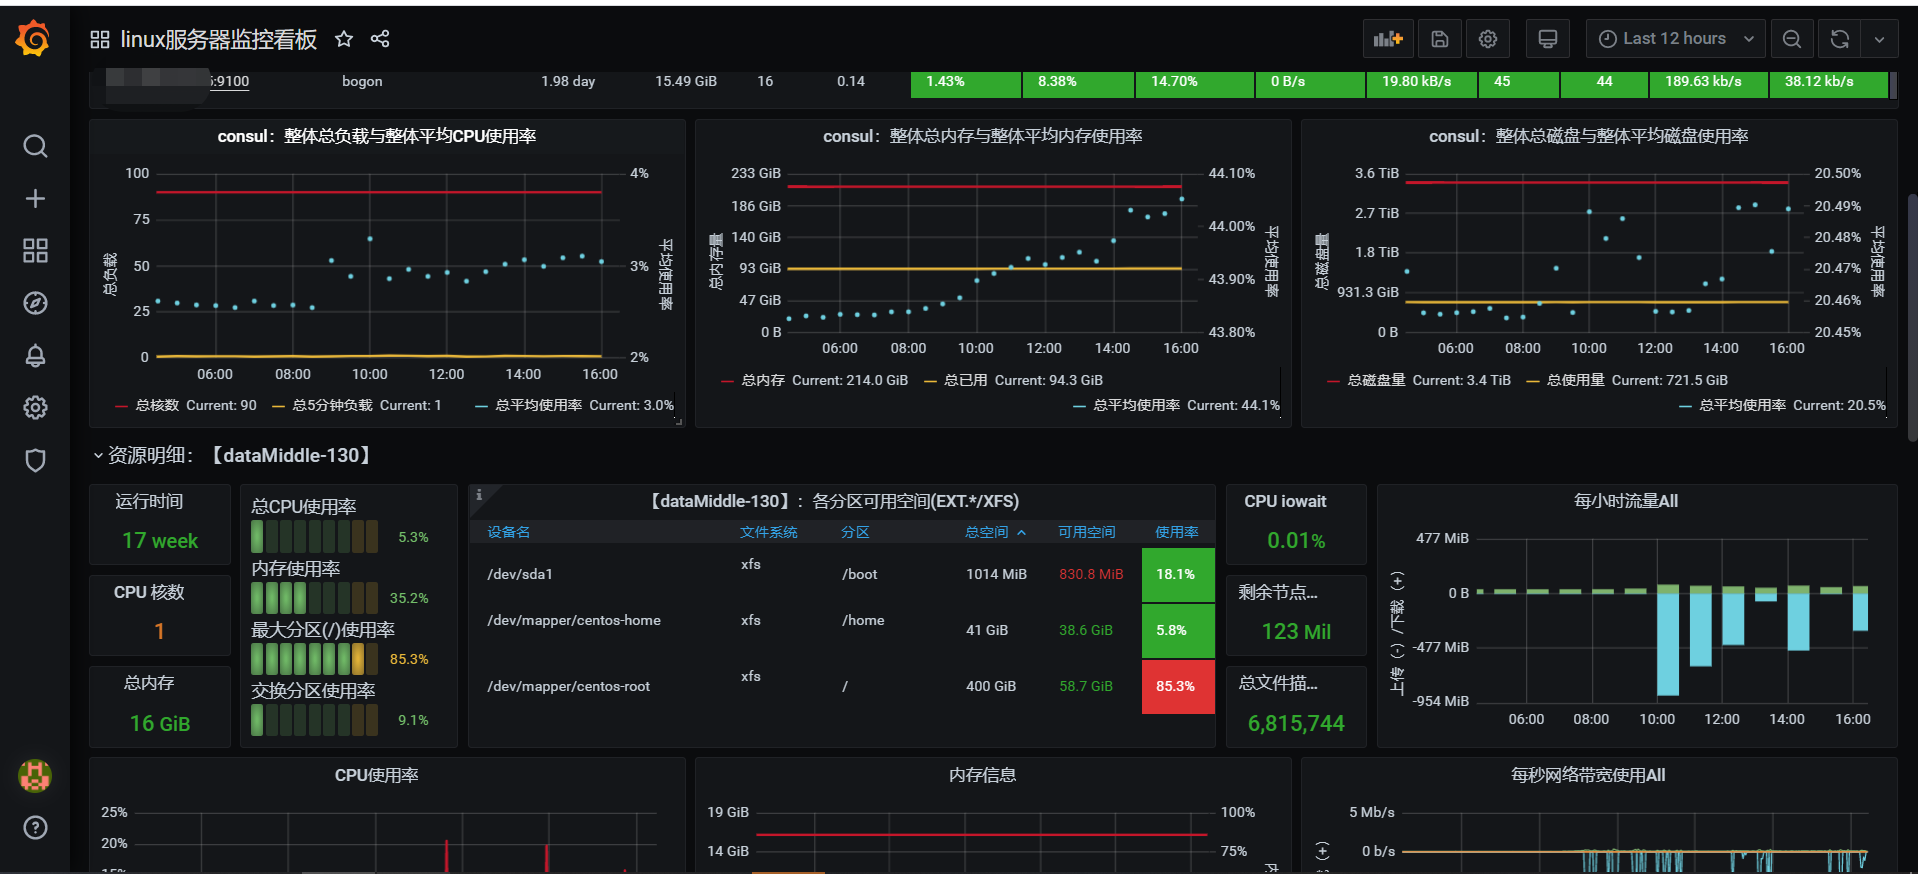Open the Server Admin shield icon
The width and height of the screenshot is (1918, 874).
35,460
